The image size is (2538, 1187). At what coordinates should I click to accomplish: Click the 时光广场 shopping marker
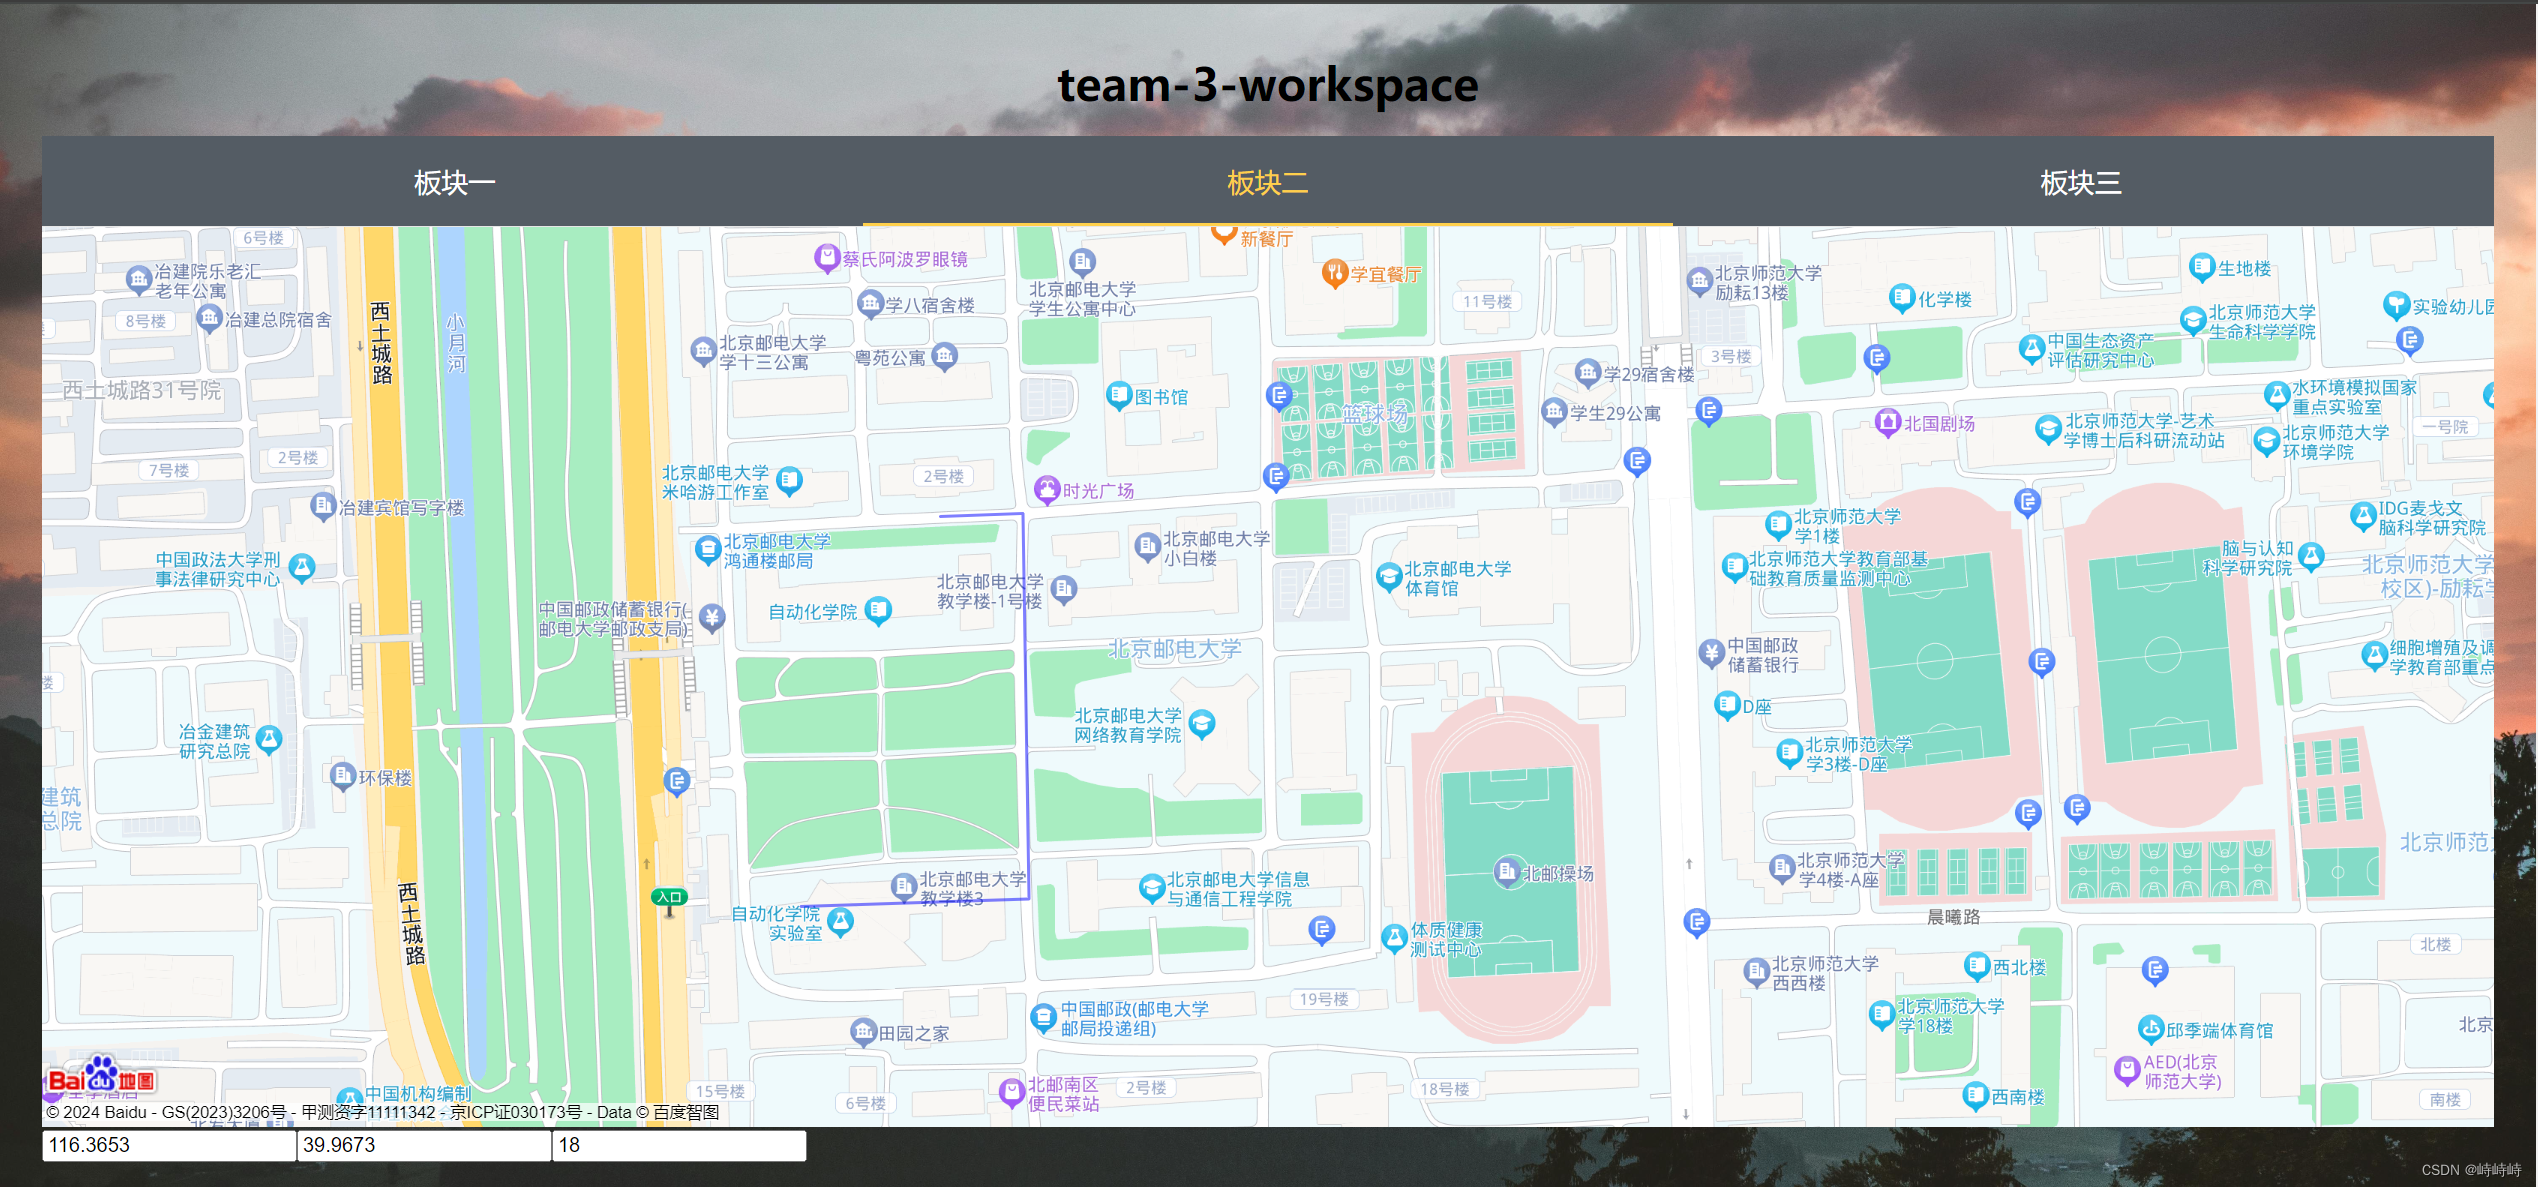[x=1047, y=490]
